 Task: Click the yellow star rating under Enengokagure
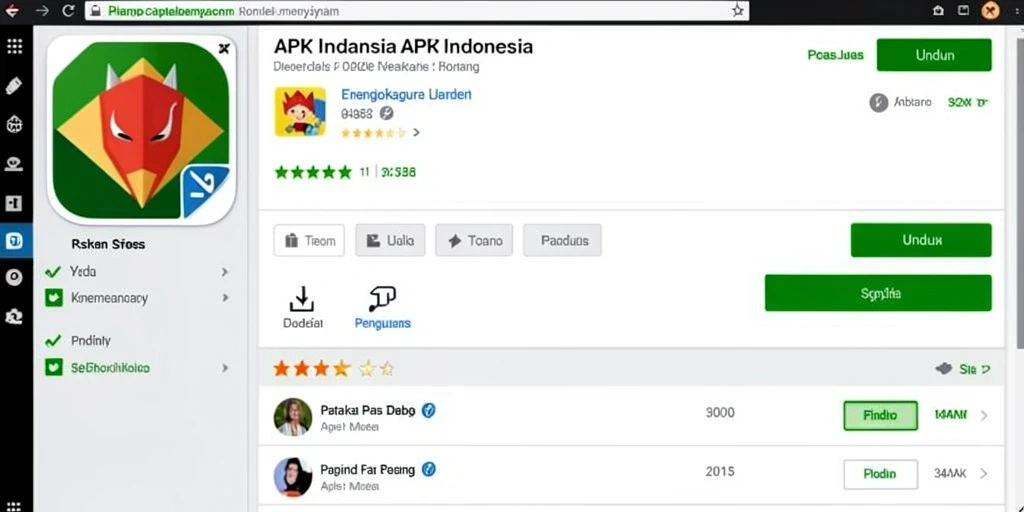point(374,133)
